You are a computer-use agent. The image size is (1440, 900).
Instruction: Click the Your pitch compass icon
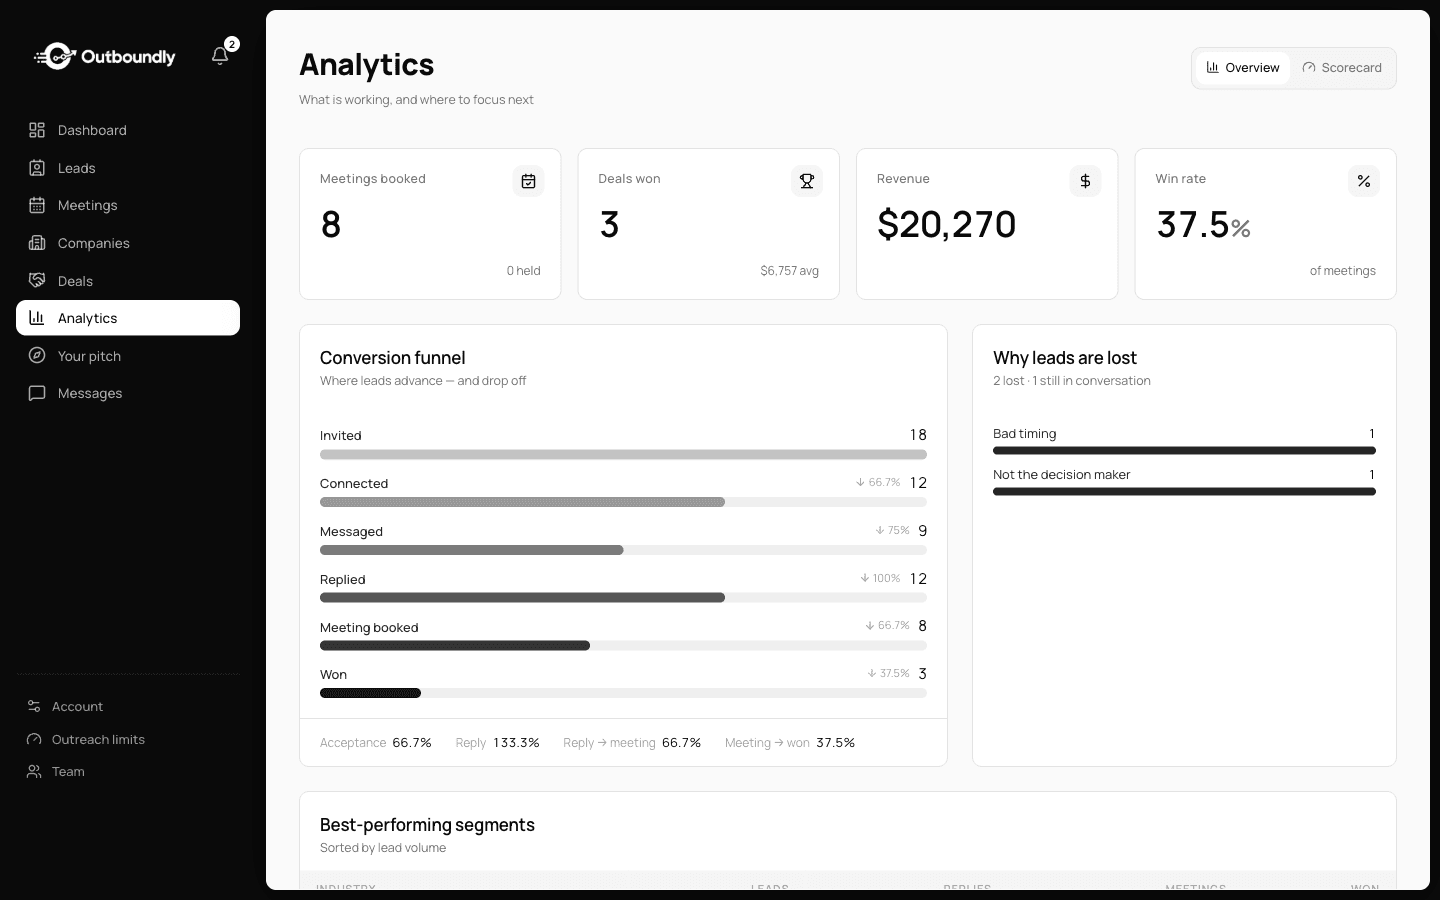(37, 356)
